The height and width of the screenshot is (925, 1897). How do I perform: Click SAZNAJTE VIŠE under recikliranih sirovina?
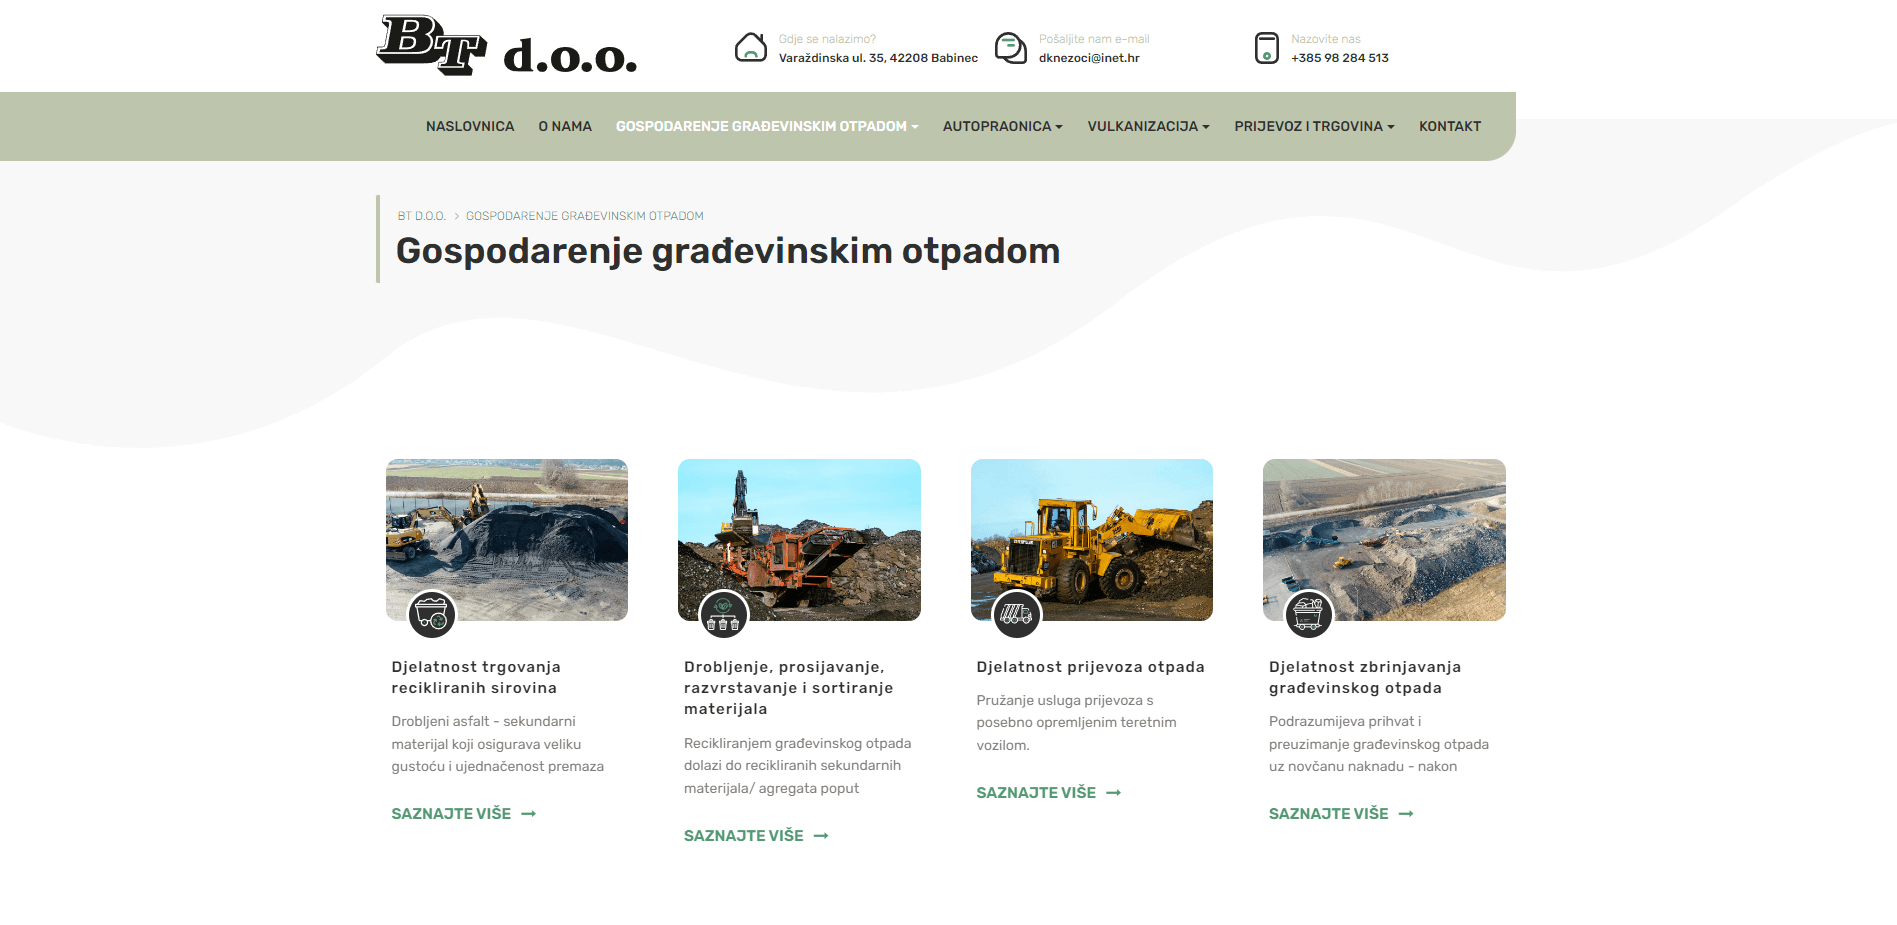[451, 814]
